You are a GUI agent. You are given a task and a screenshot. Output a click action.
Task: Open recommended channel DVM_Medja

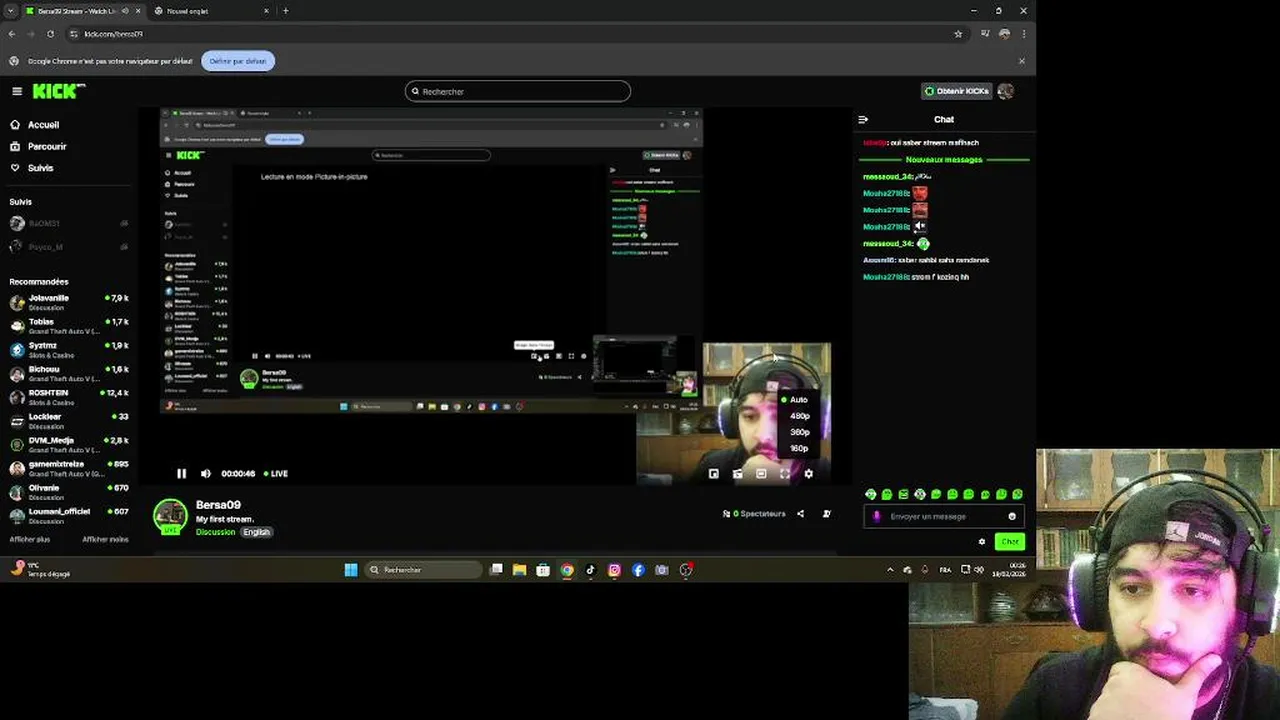click(x=68, y=444)
